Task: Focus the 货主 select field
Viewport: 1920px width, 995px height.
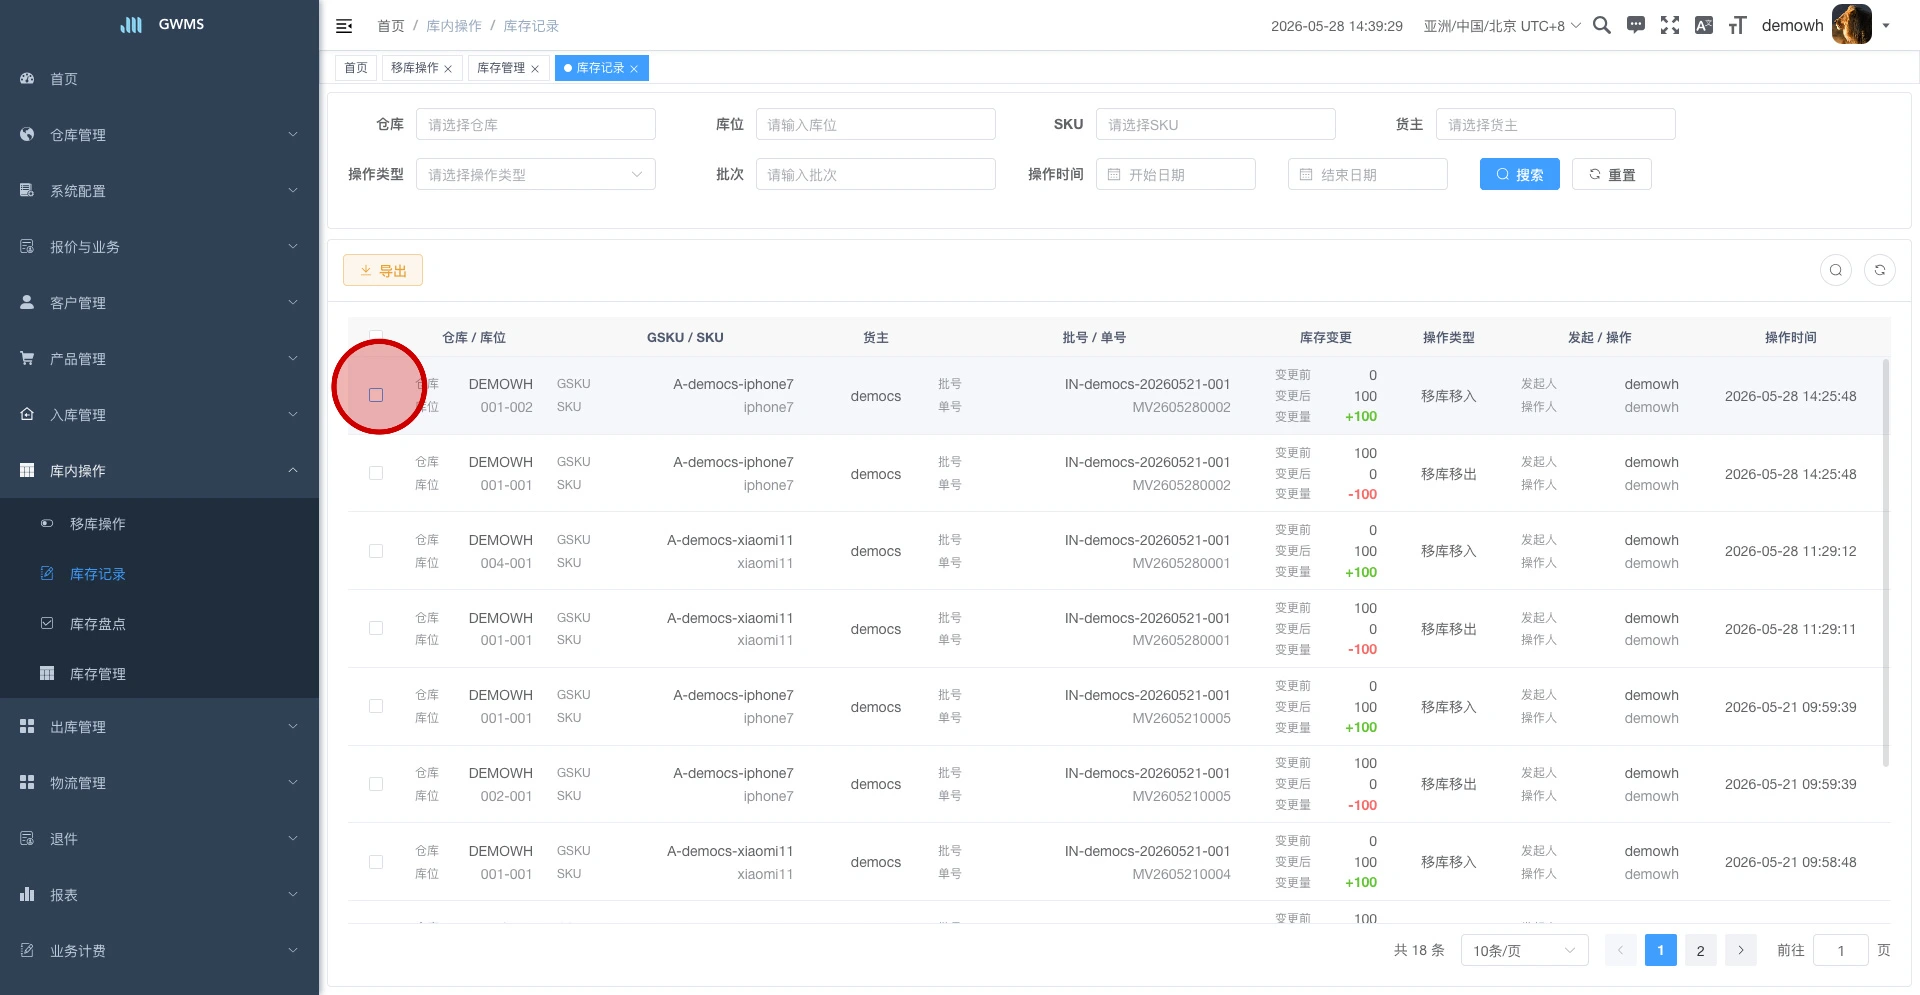Action: point(1556,124)
